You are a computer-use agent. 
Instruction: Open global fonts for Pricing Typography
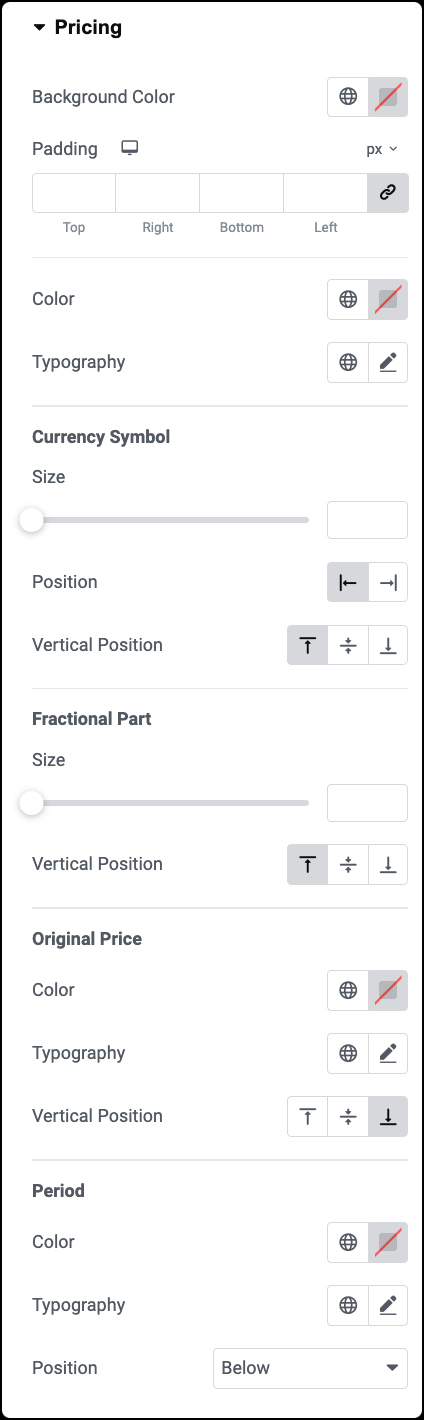(x=348, y=362)
